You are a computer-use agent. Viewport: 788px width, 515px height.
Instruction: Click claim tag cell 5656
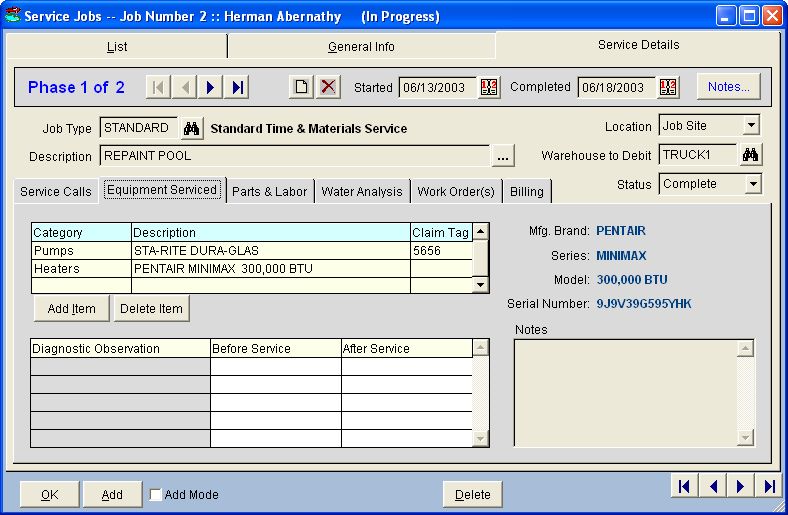[x=442, y=251]
